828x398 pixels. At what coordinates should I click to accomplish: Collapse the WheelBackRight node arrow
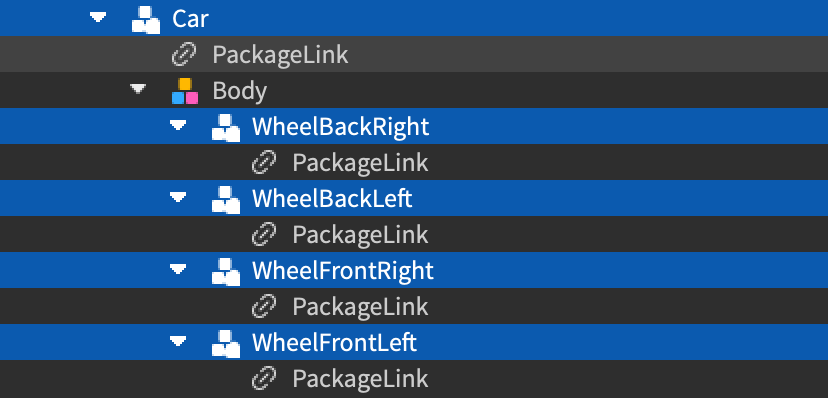[178, 125]
